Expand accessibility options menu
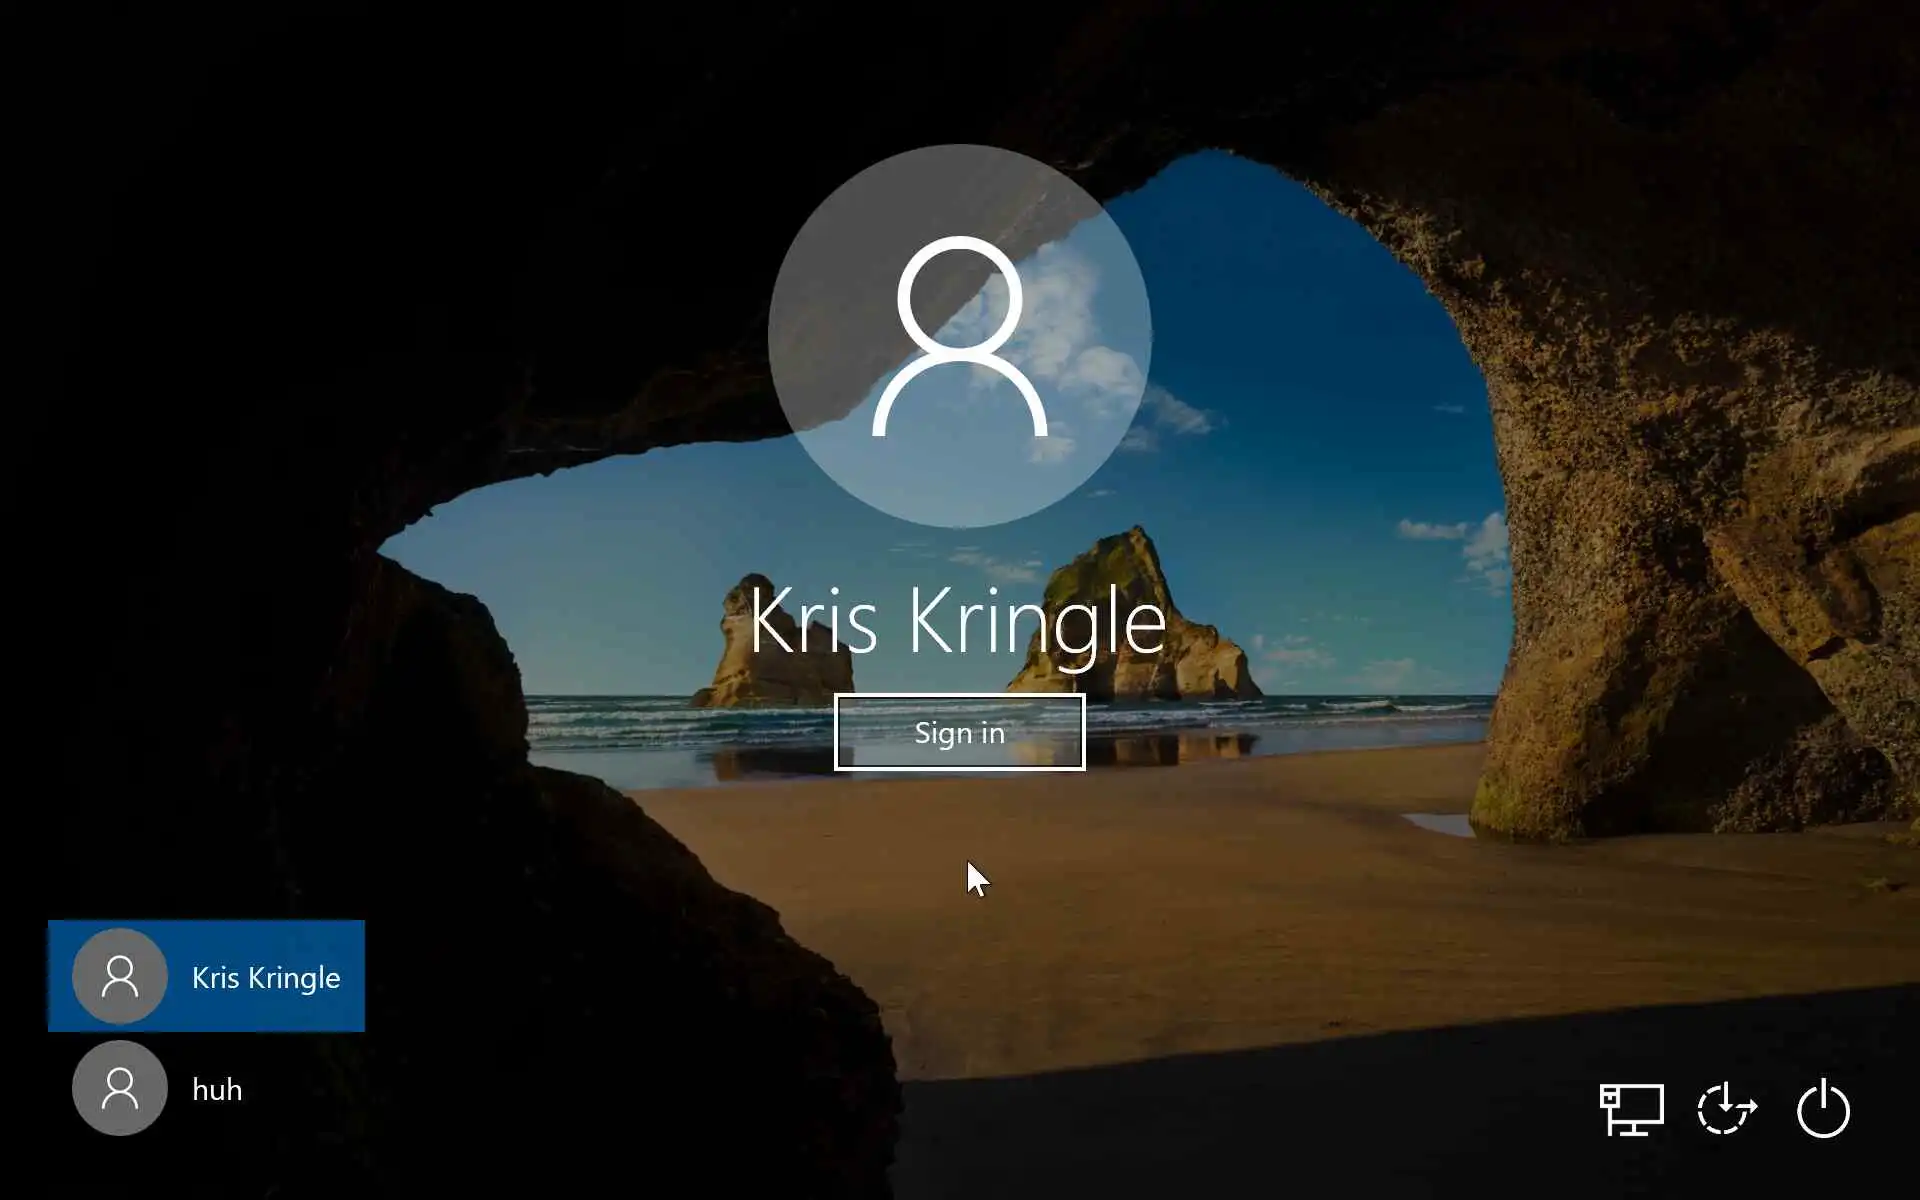The height and width of the screenshot is (1200, 1920). point(1726,1109)
